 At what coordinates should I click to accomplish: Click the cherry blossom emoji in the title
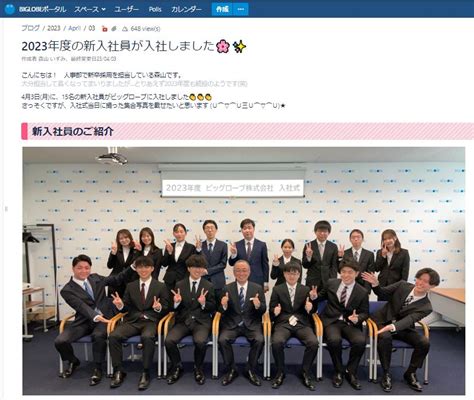click(223, 46)
